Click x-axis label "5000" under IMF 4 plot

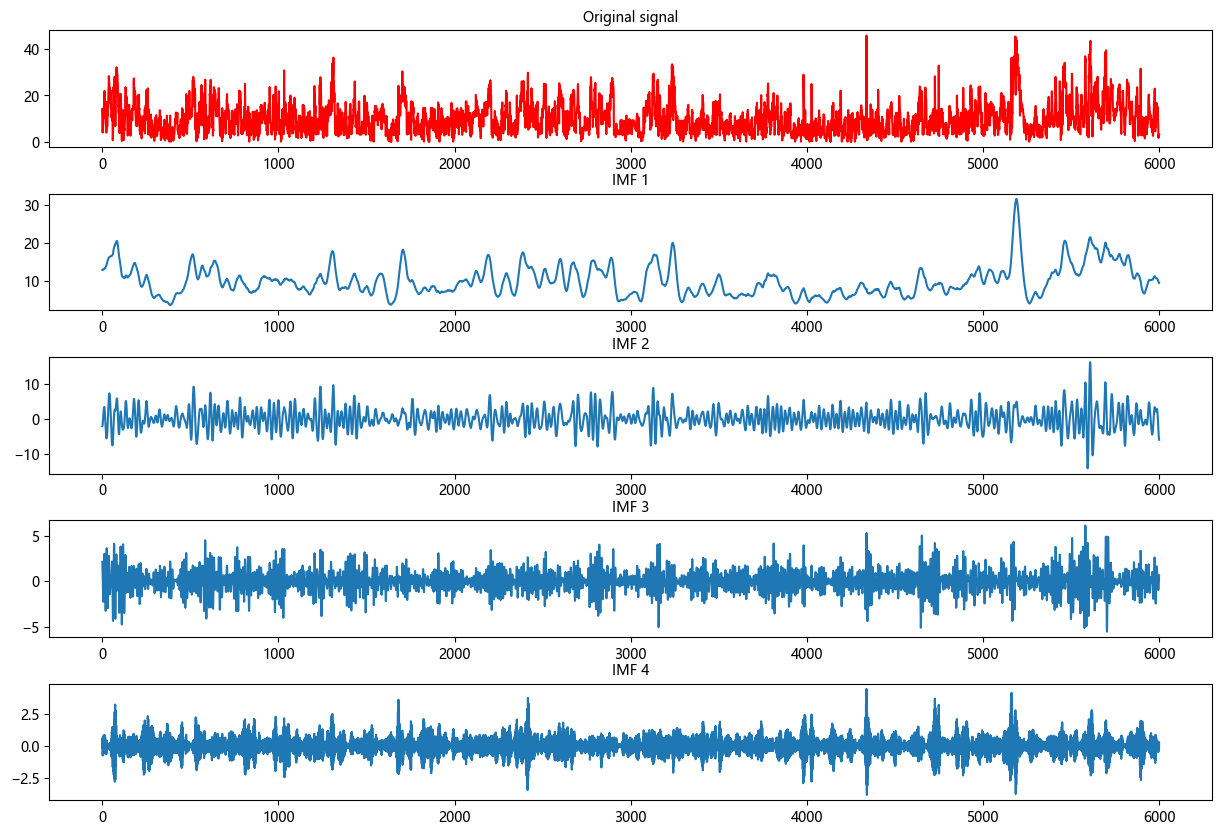(x=982, y=817)
